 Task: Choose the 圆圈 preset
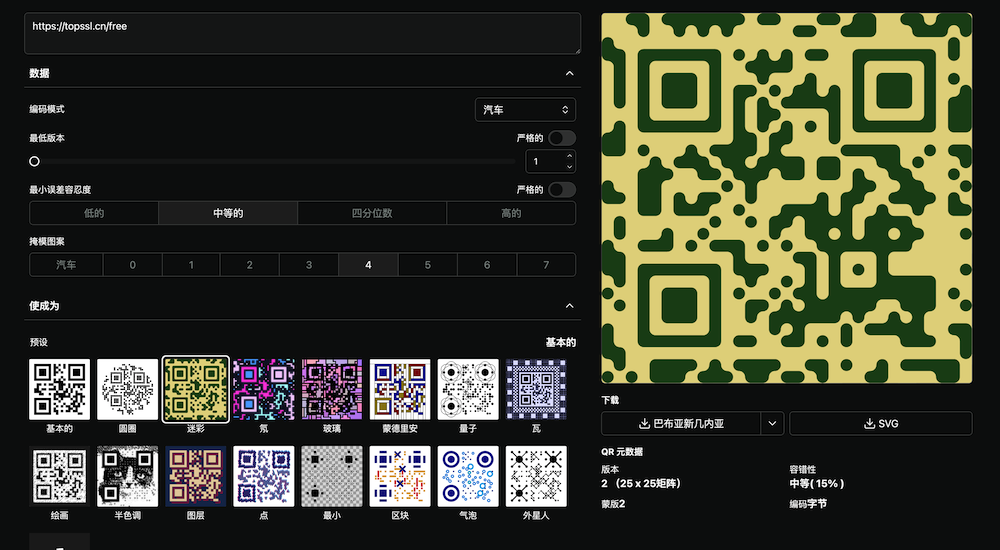coord(128,389)
